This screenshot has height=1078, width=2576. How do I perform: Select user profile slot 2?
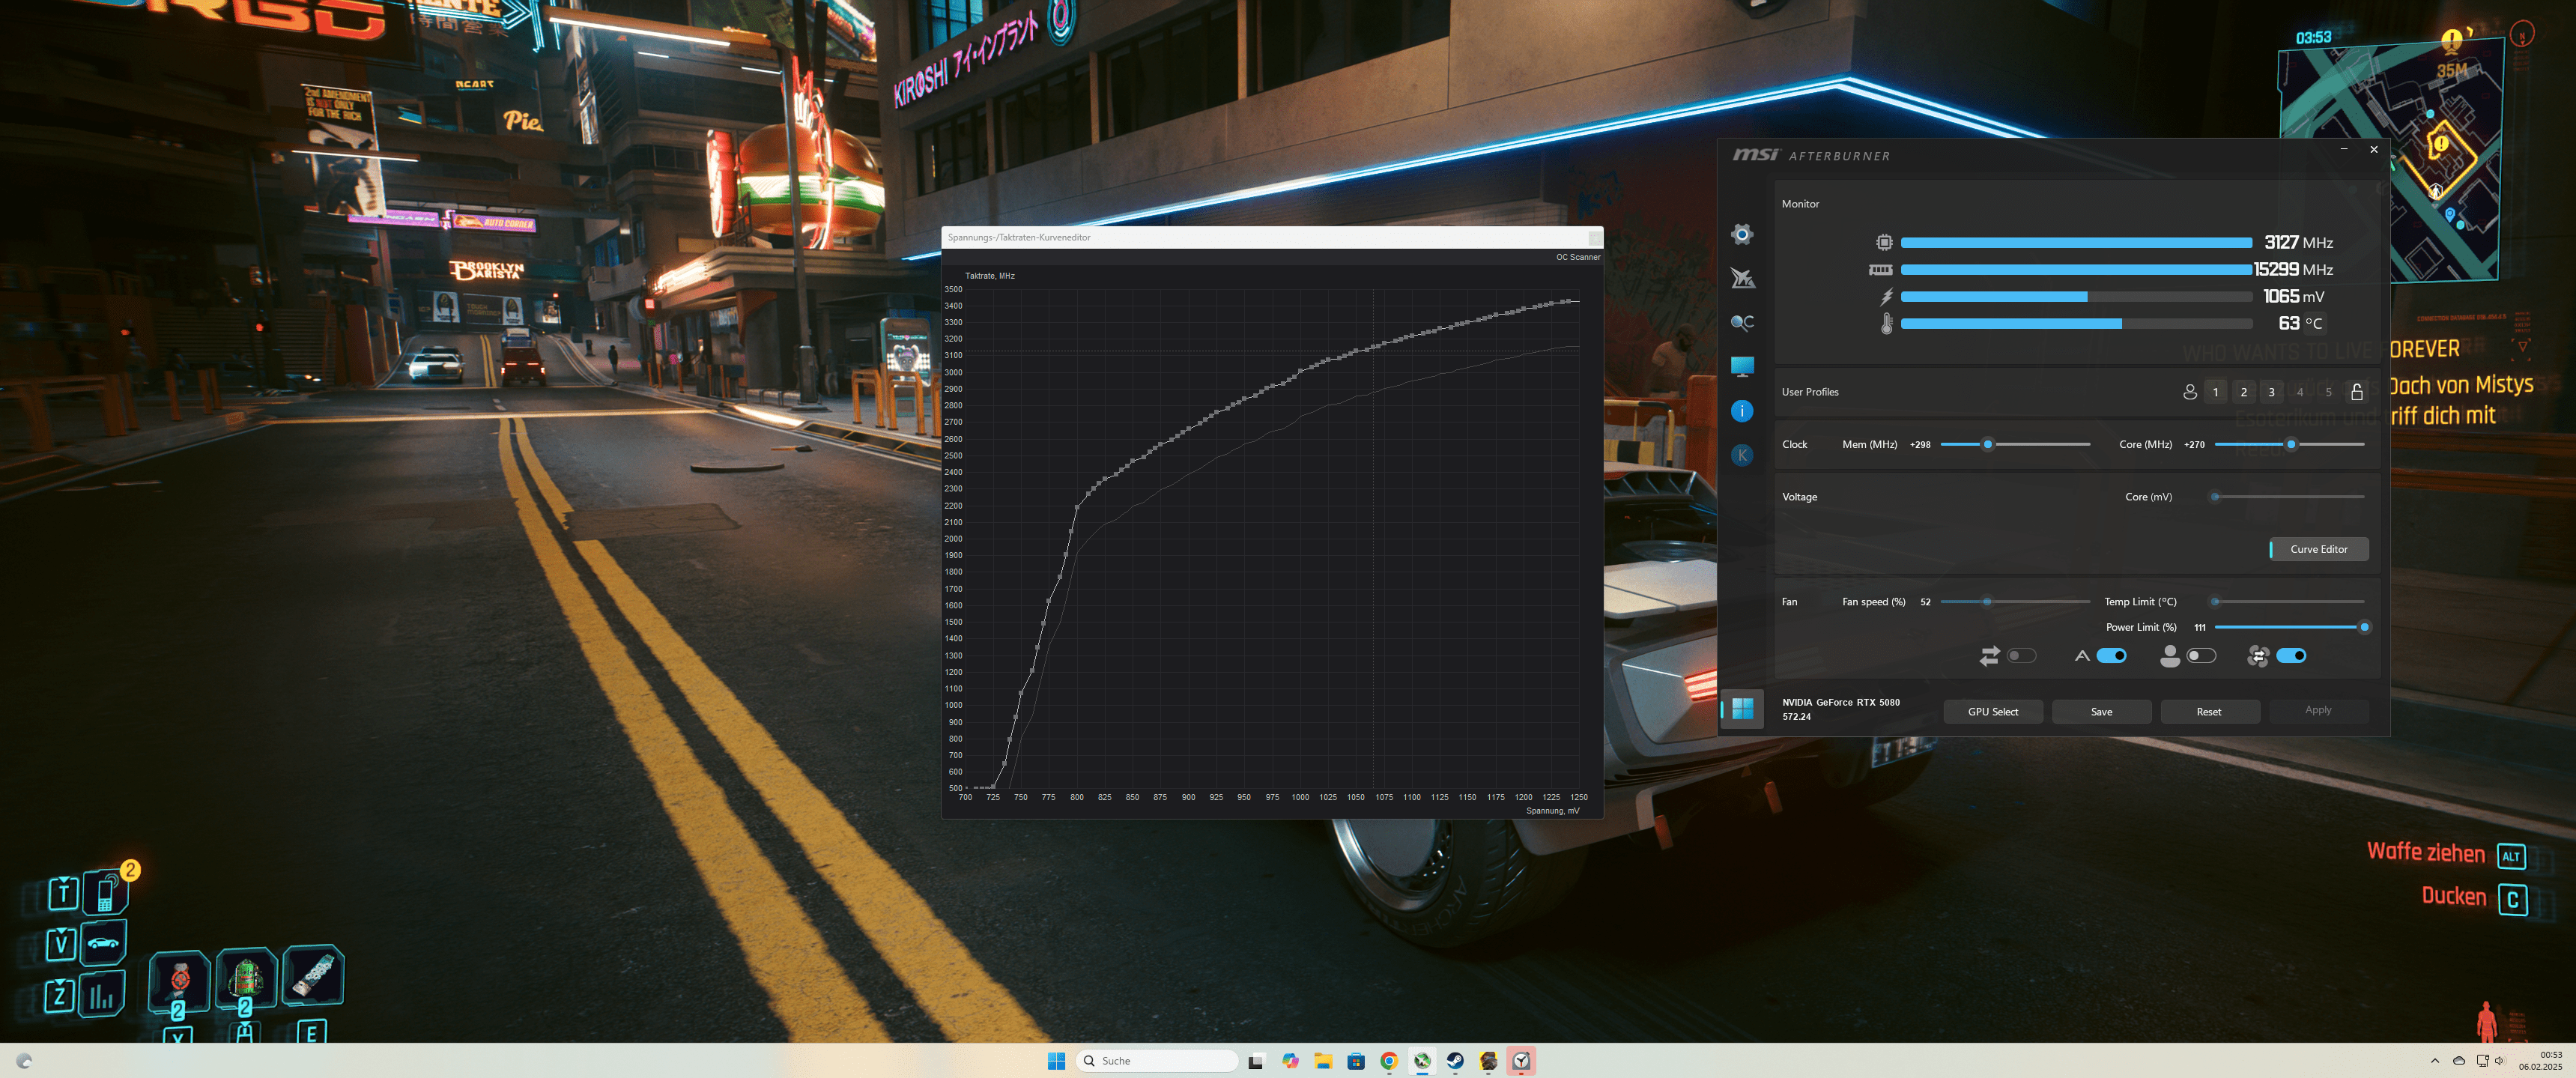point(2243,392)
